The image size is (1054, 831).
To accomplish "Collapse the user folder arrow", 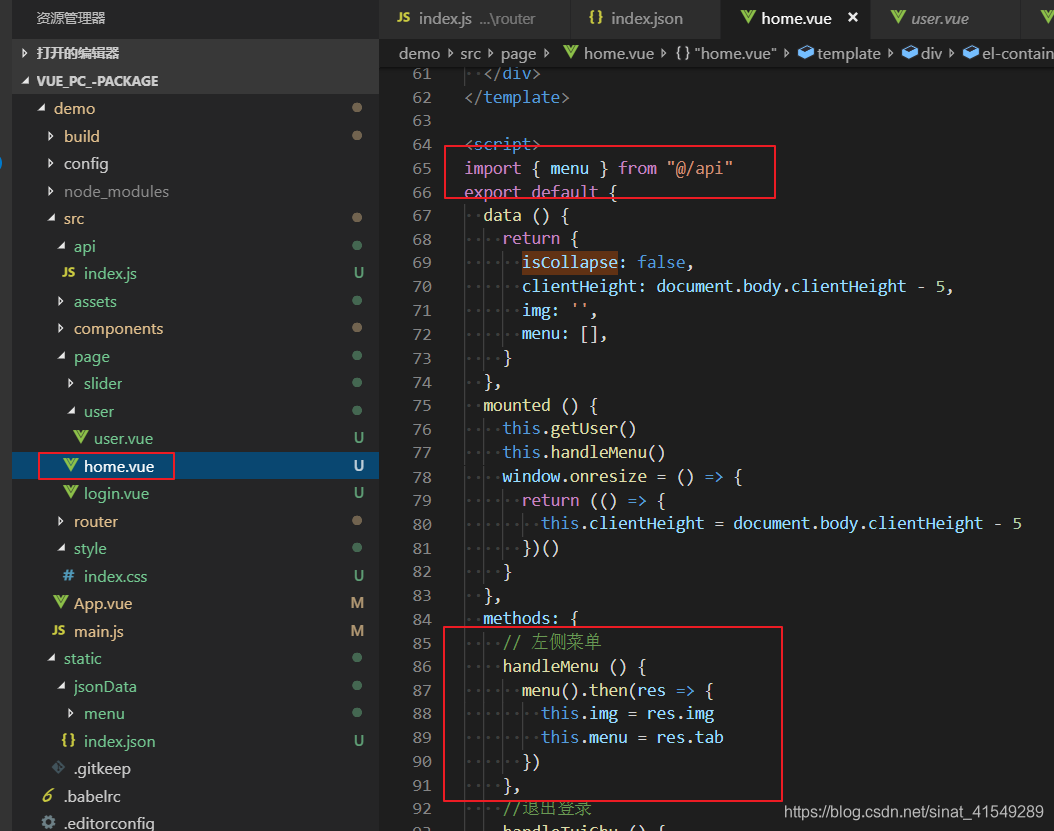I will (71, 411).
